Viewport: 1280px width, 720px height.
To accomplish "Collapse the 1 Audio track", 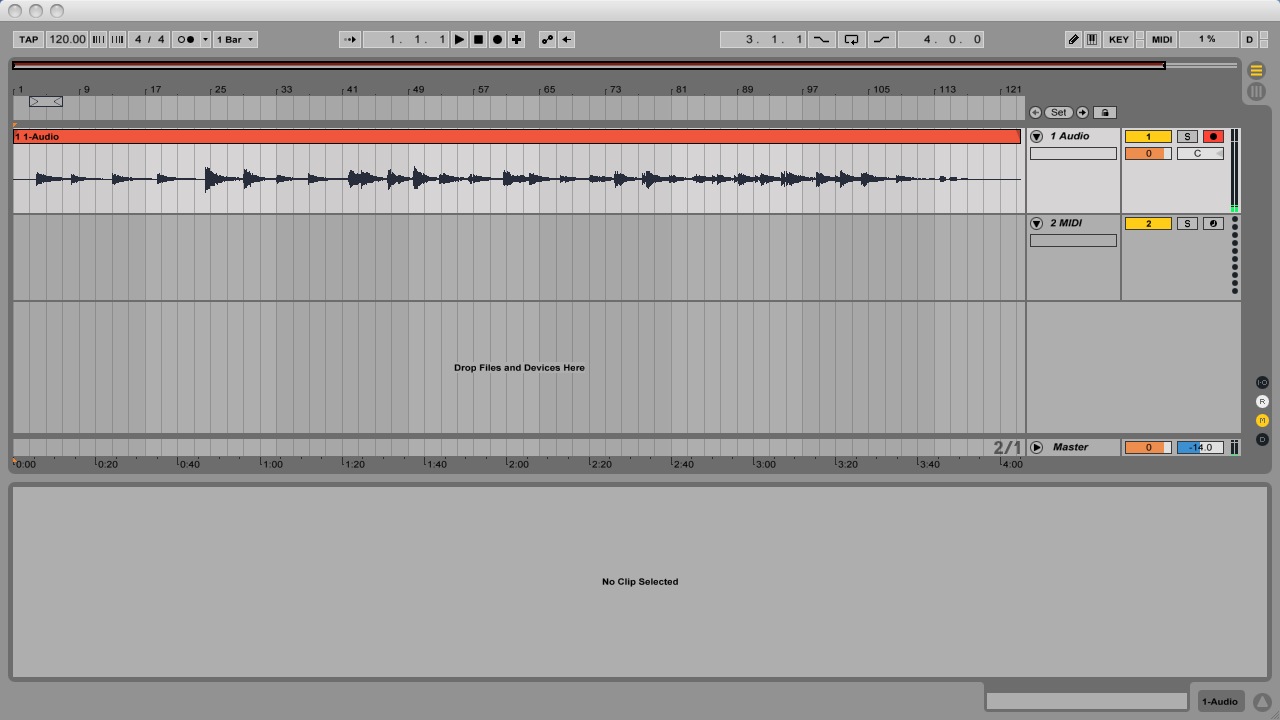I will pos(1037,137).
